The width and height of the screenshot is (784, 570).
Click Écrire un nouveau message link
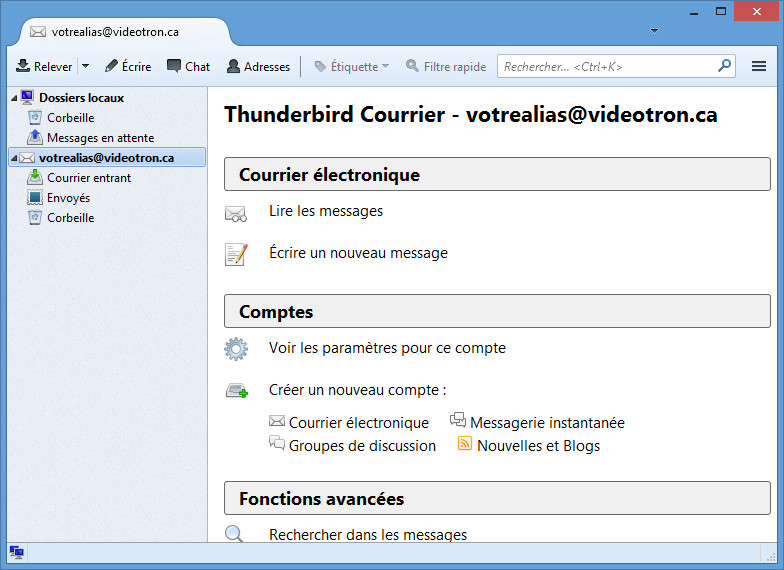(x=358, y=253)
